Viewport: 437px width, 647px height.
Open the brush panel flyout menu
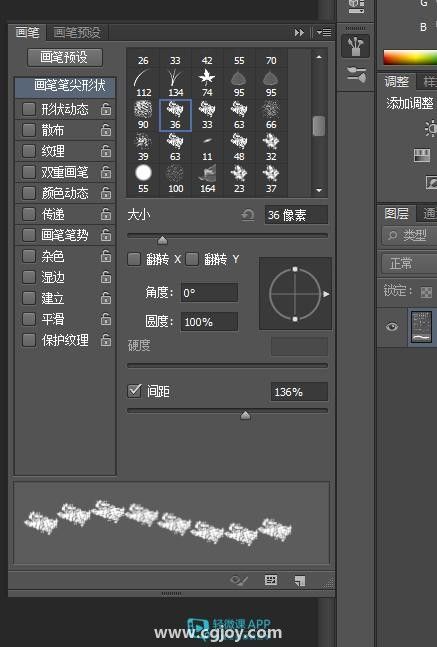tap(324, 32)
